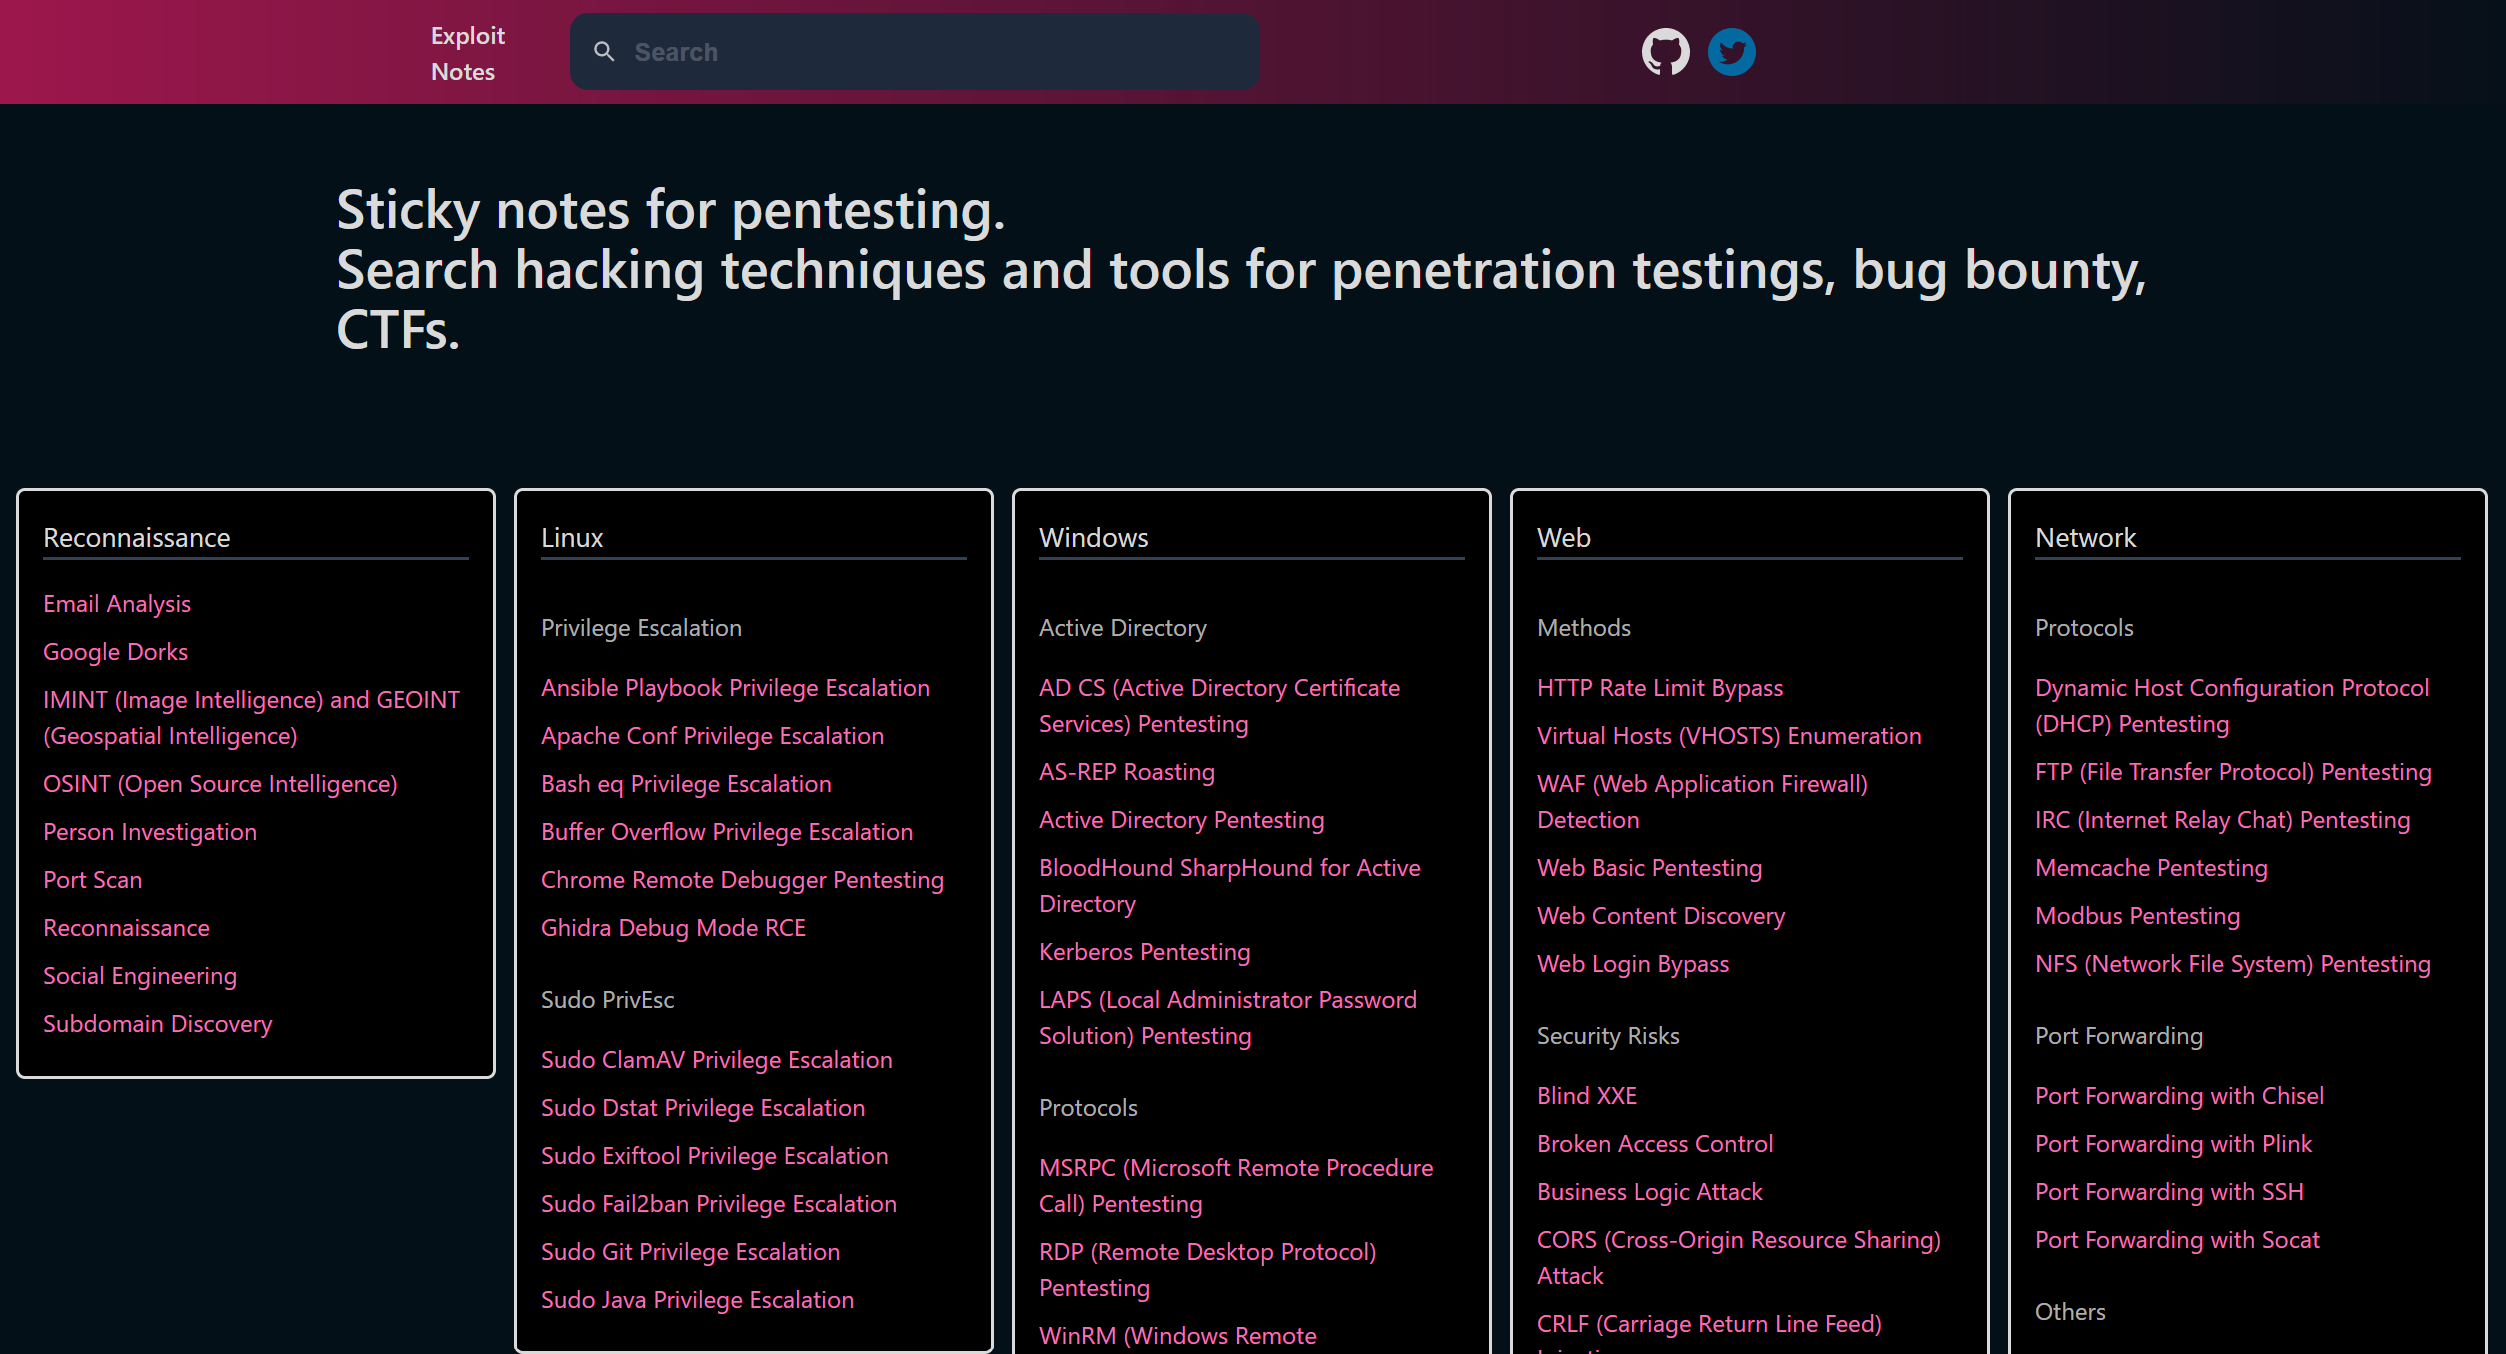Open Ghidra Debug Mode RCE
Viewport: 2506px width, 1354px height.
pos(673,928)
